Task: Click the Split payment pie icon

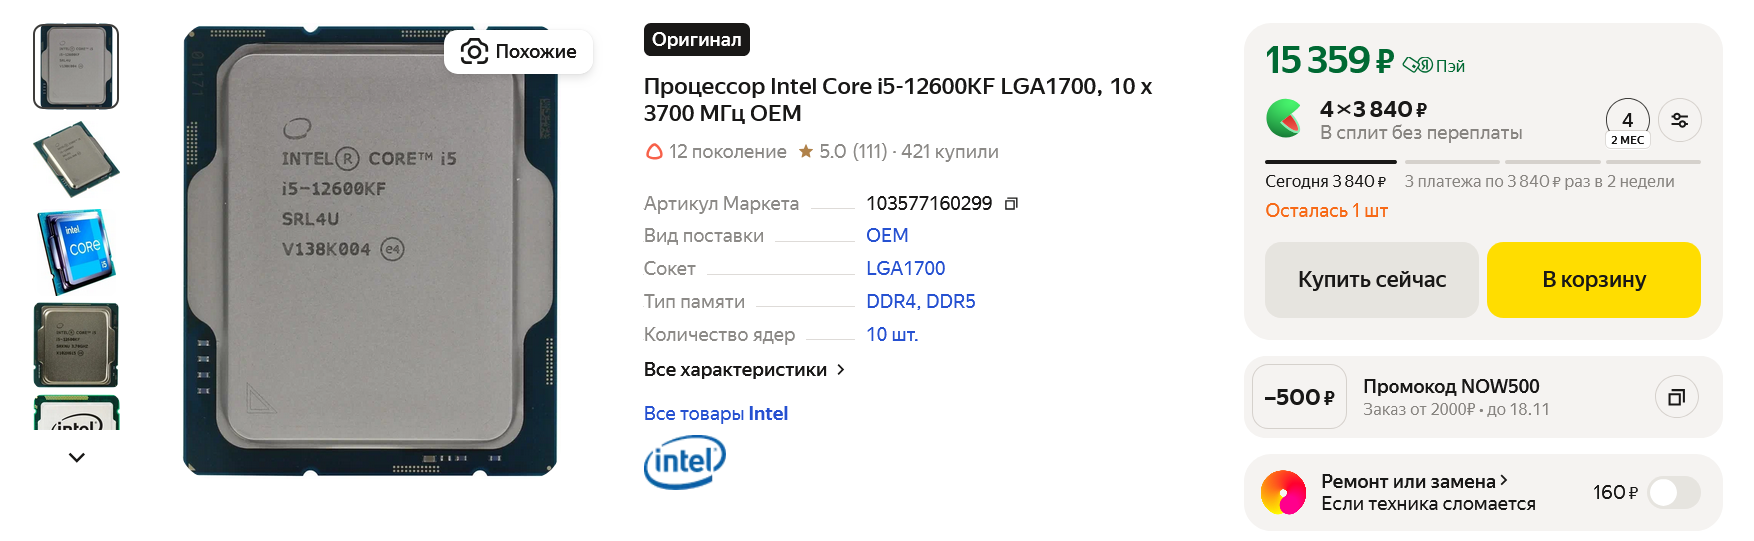Action: tap(1285, 119)
